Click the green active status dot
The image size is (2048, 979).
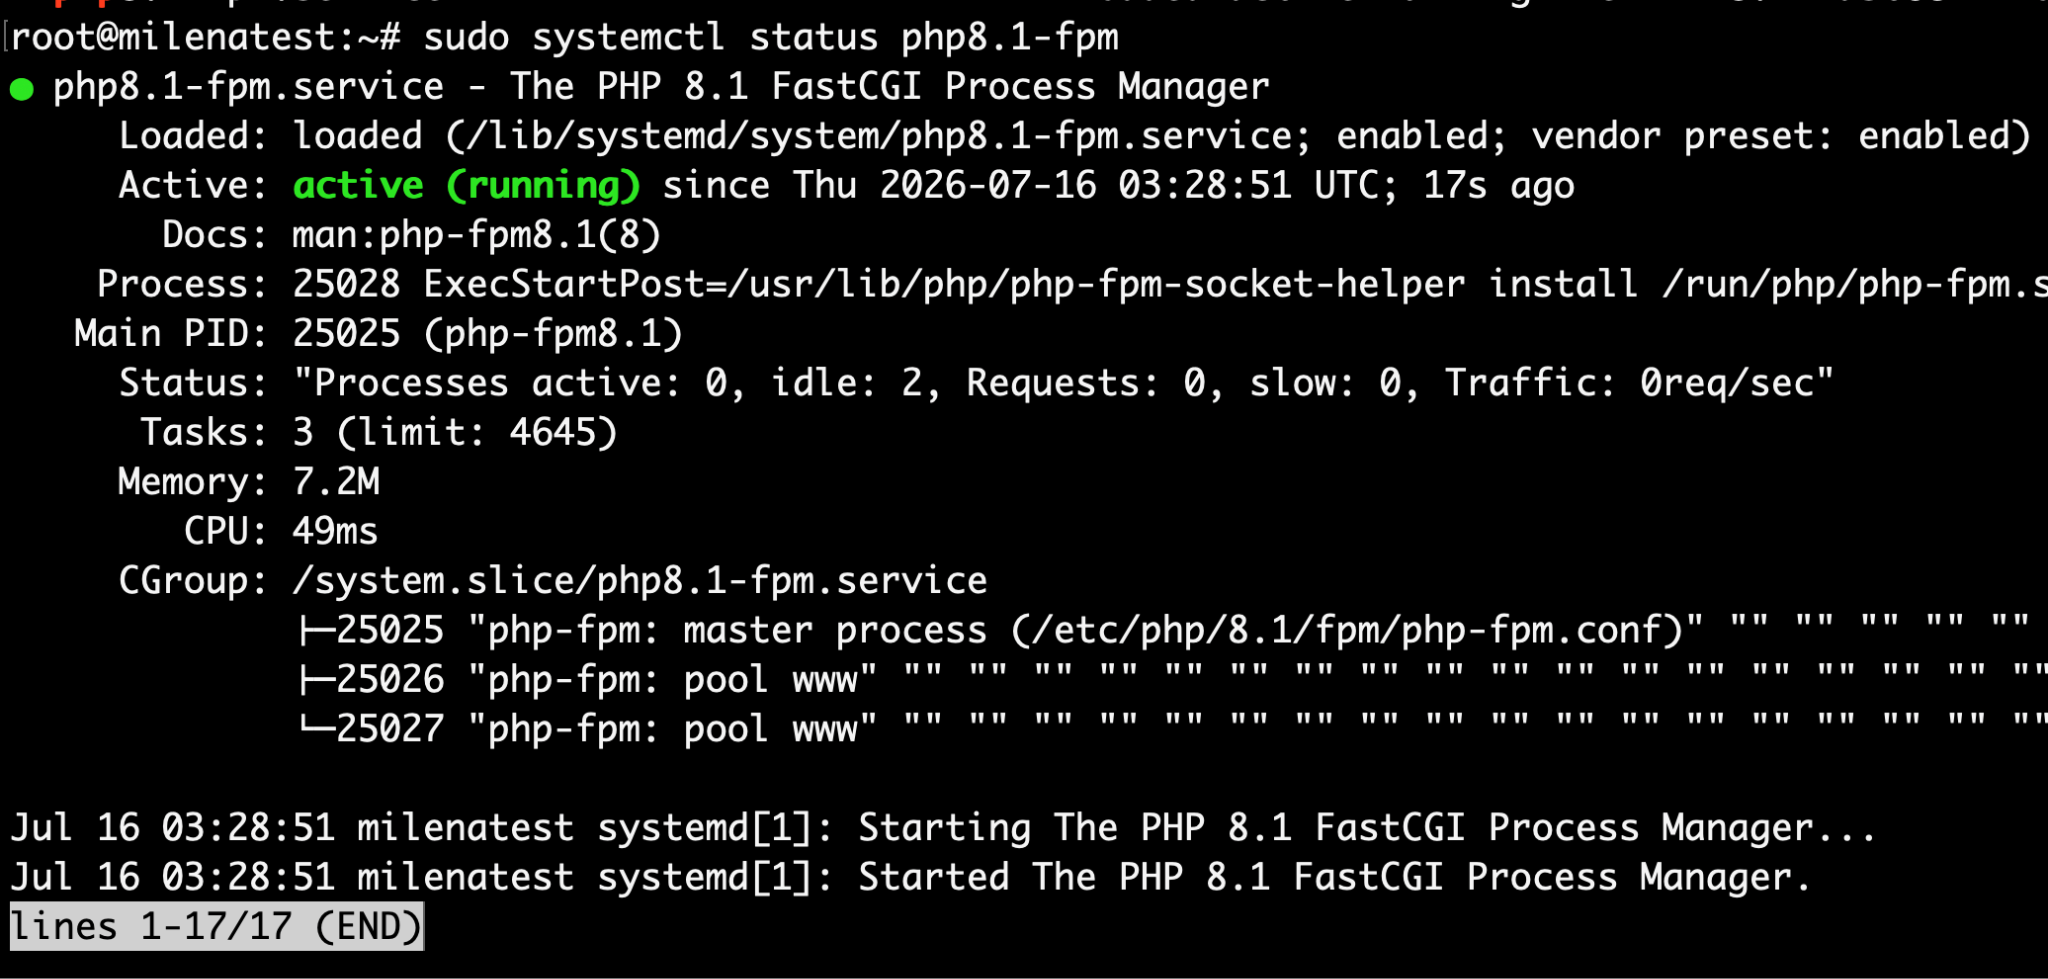click(x=22, y=90)
